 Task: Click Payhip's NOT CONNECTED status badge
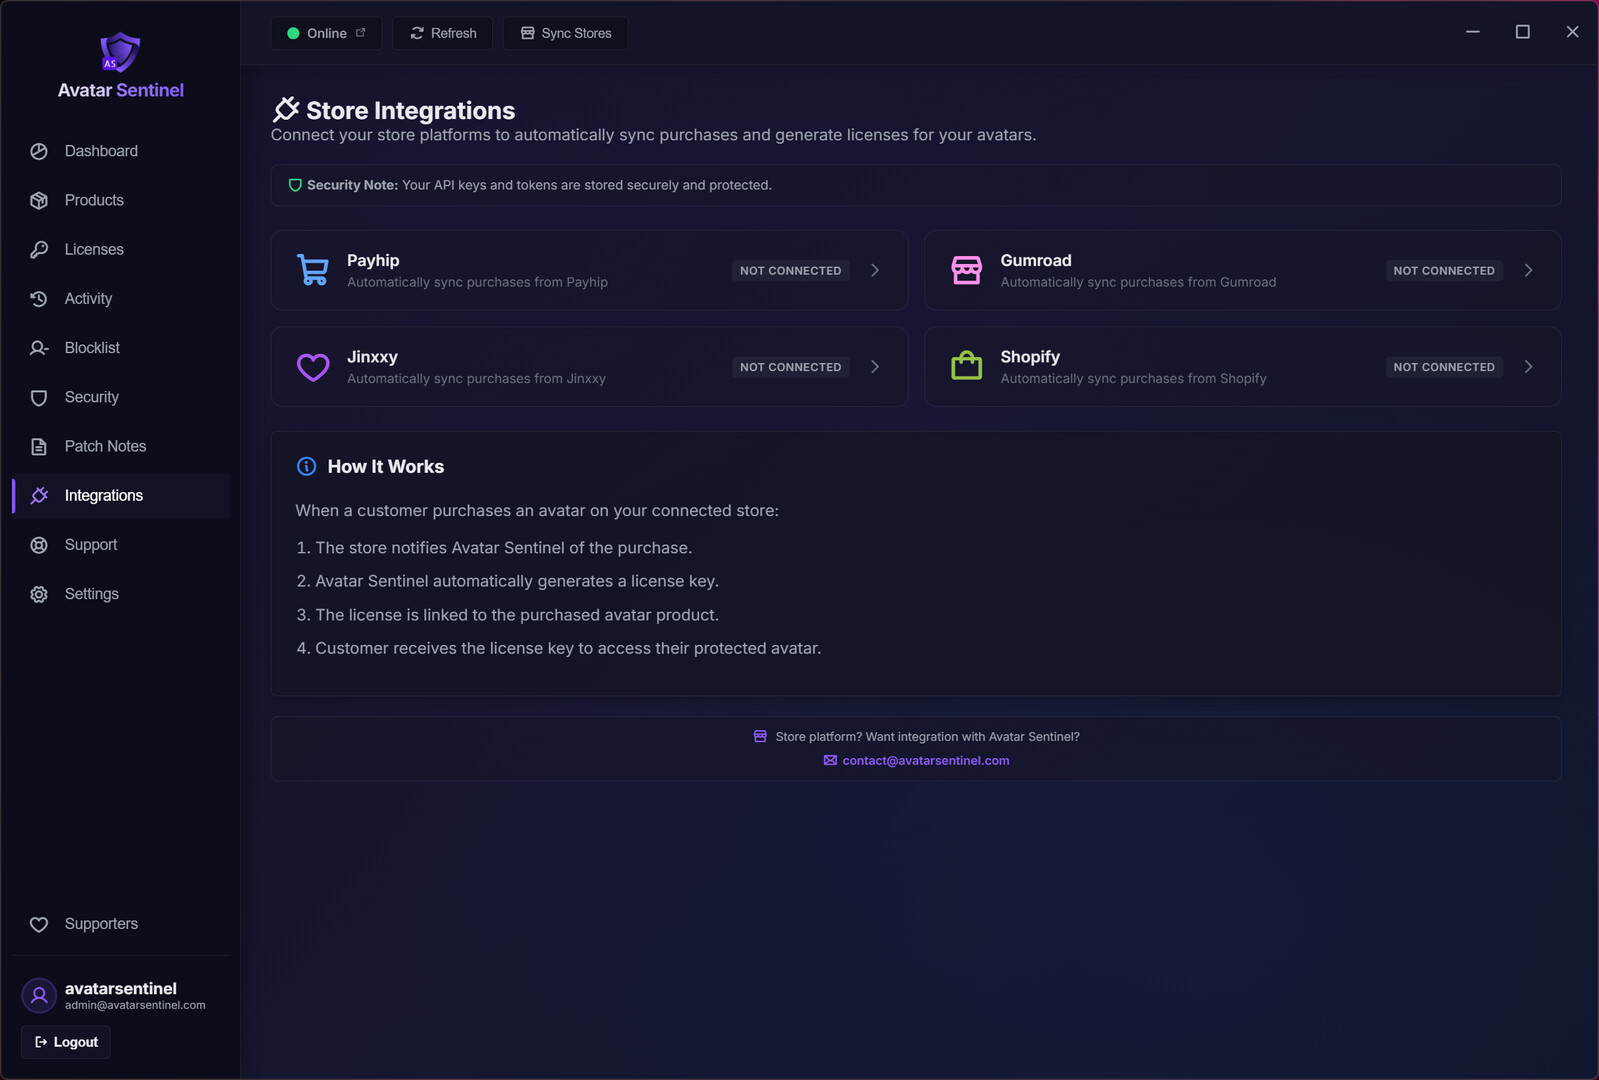(791, 271)
